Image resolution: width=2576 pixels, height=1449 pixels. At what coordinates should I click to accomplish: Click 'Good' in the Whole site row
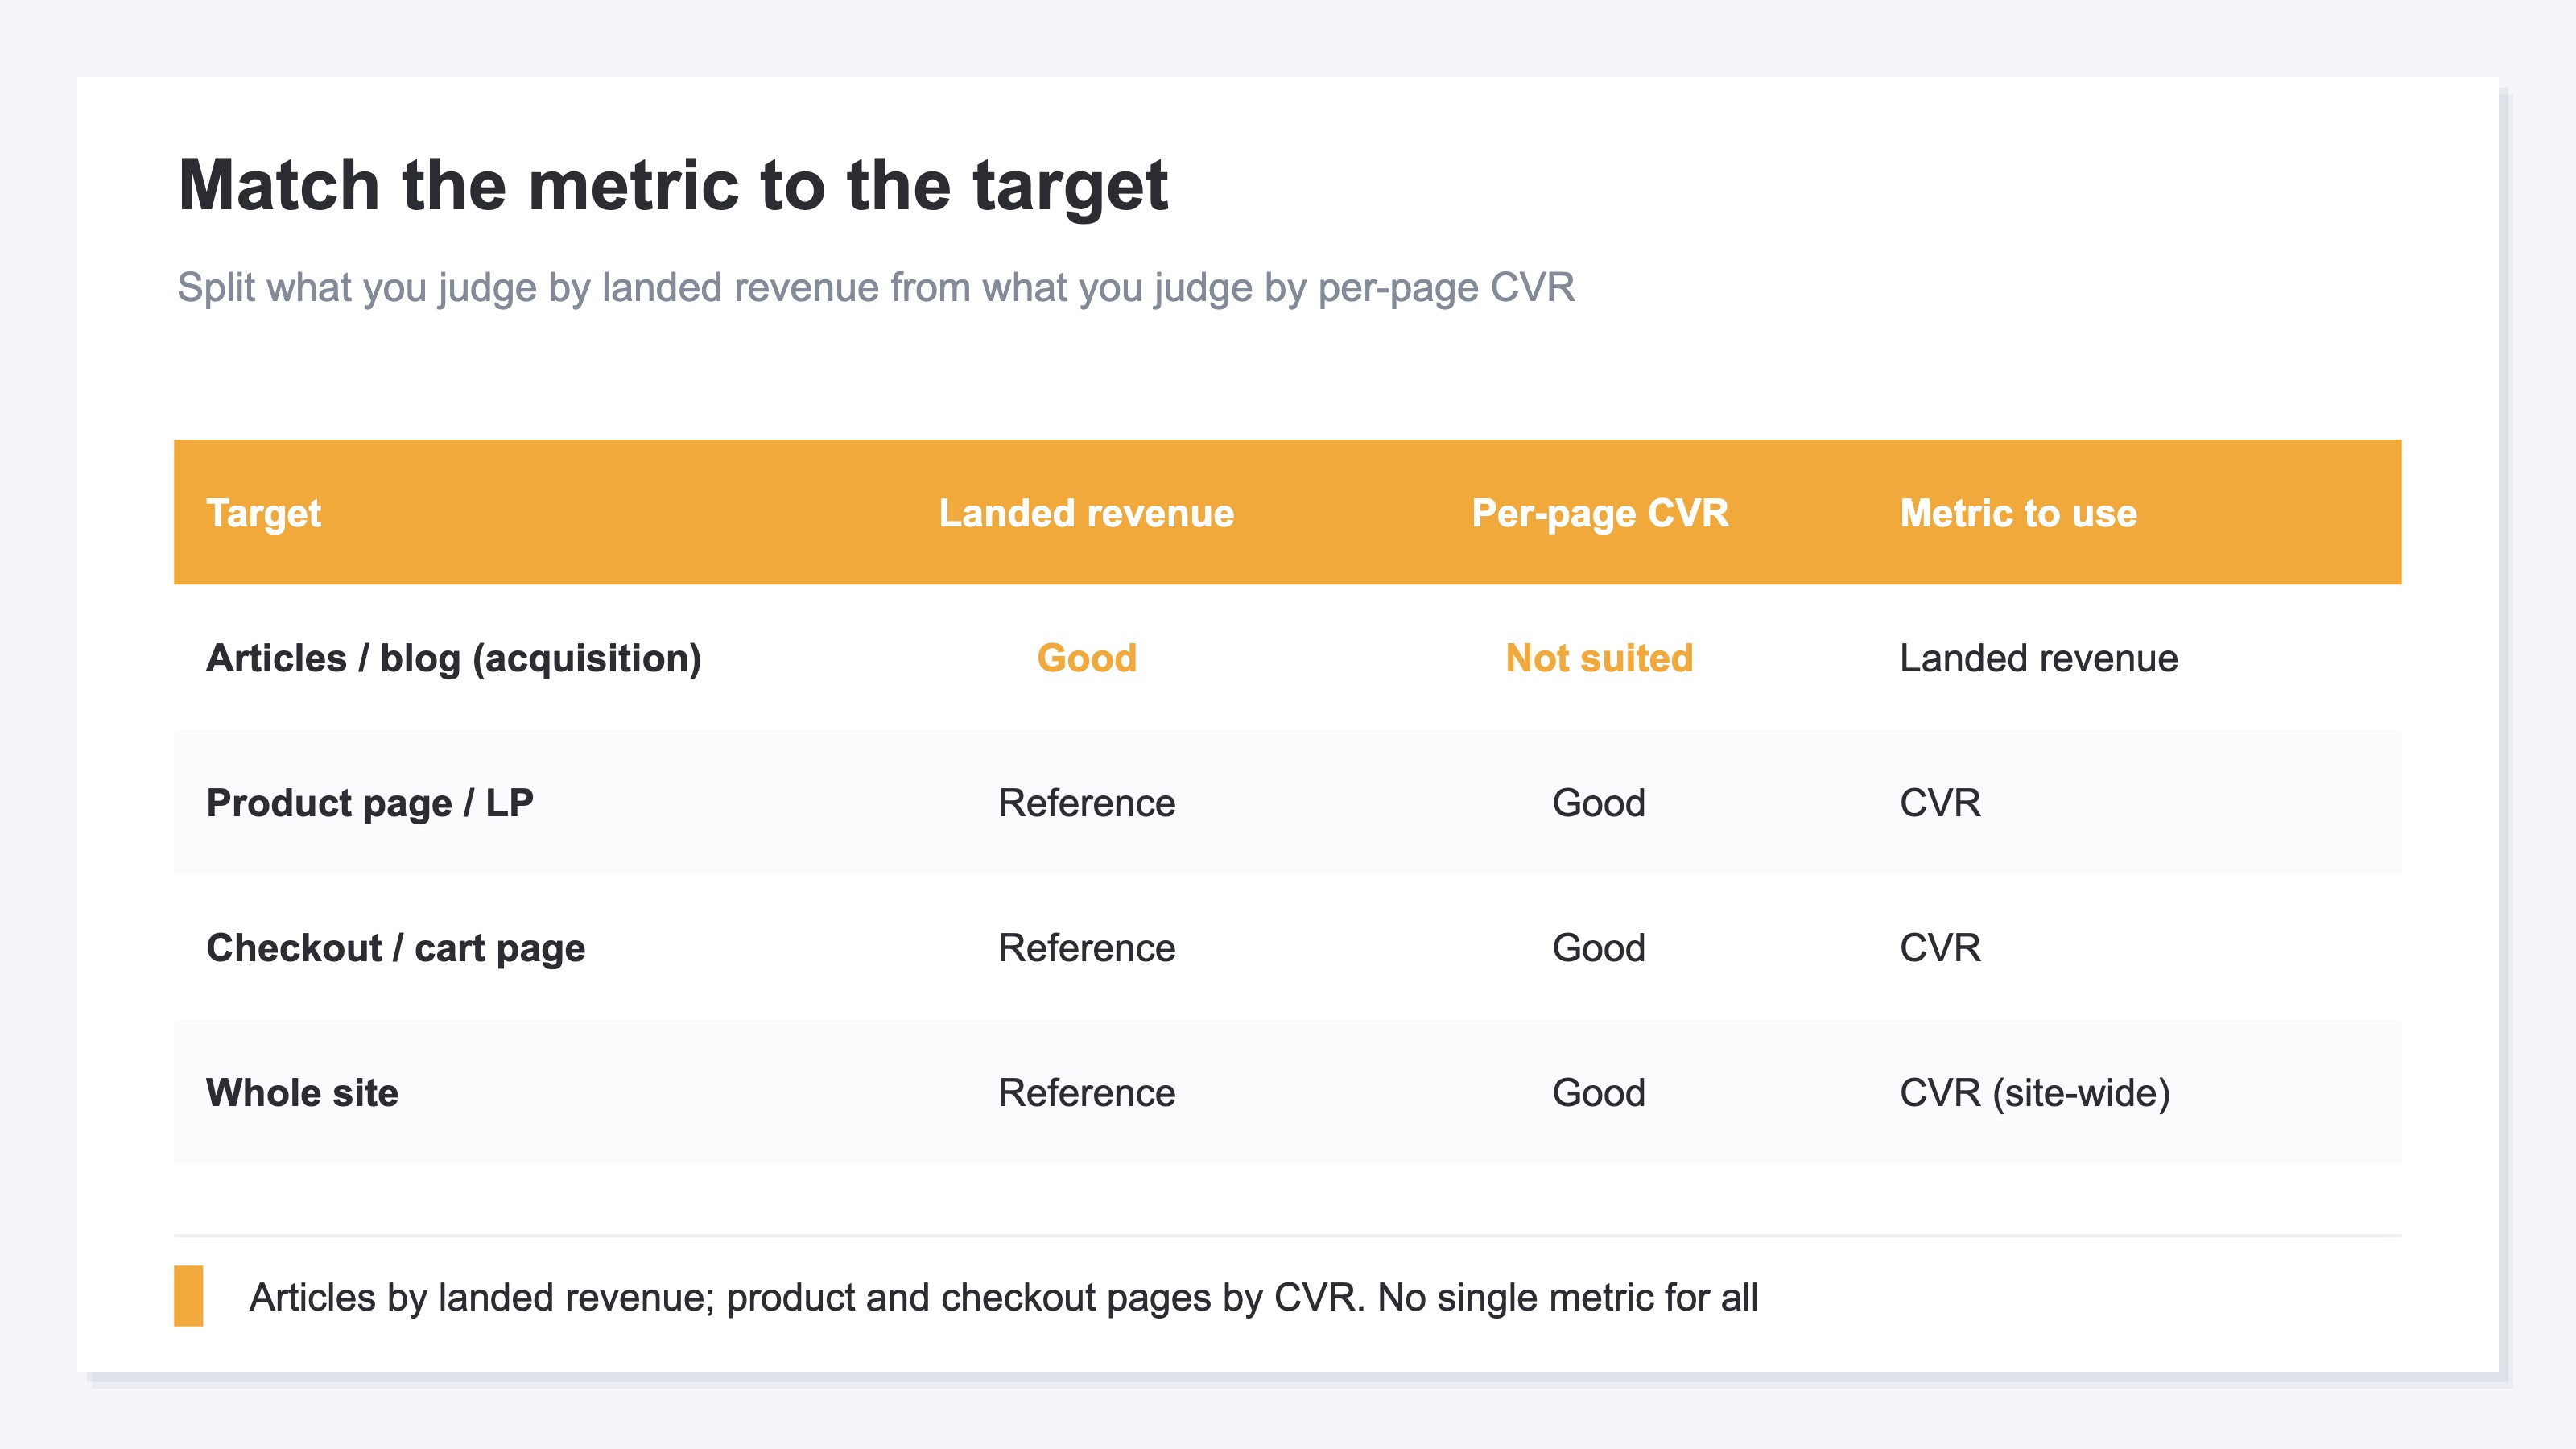point(1599,1093)
